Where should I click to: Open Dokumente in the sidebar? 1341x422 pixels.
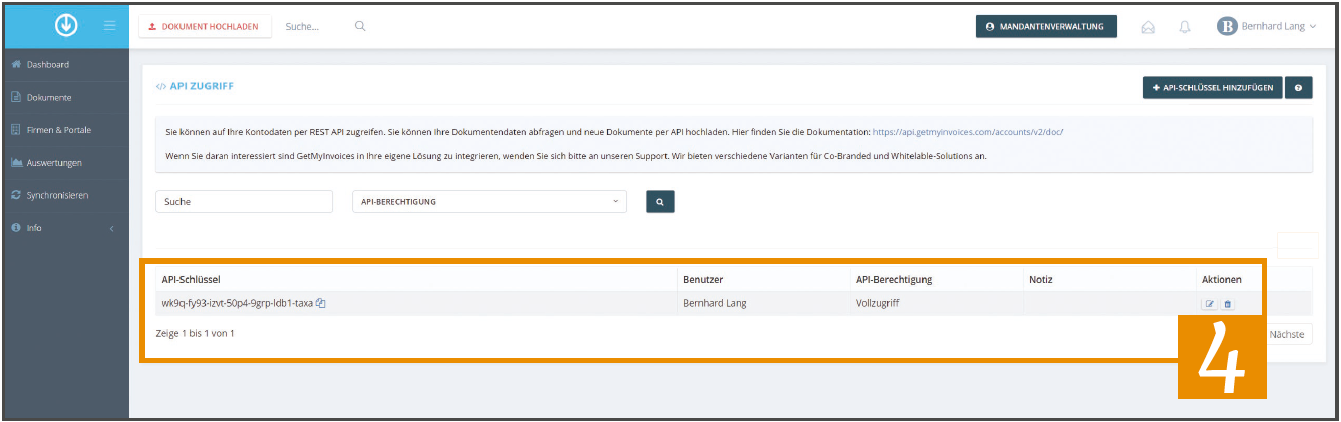pos(65,97)
